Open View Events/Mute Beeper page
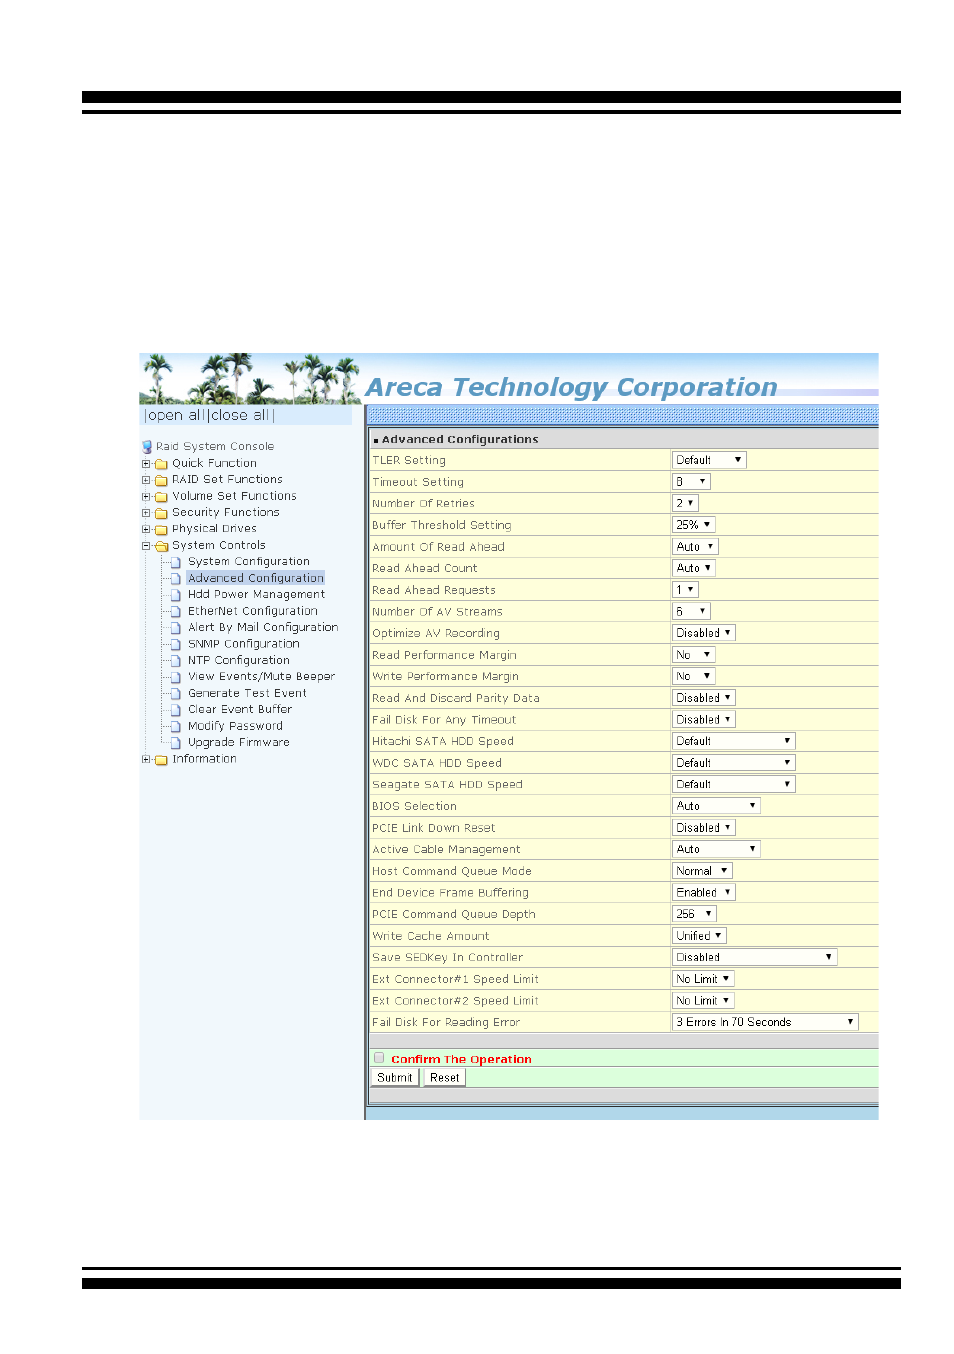This screenshot has height=1354, width=954. click(x=261, y=677)
